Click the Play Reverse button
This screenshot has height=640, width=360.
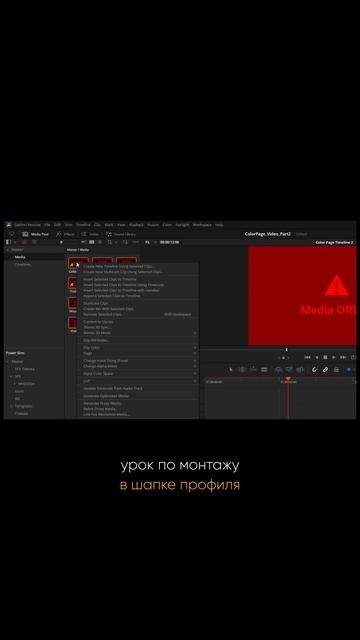[x=317, y=358]
